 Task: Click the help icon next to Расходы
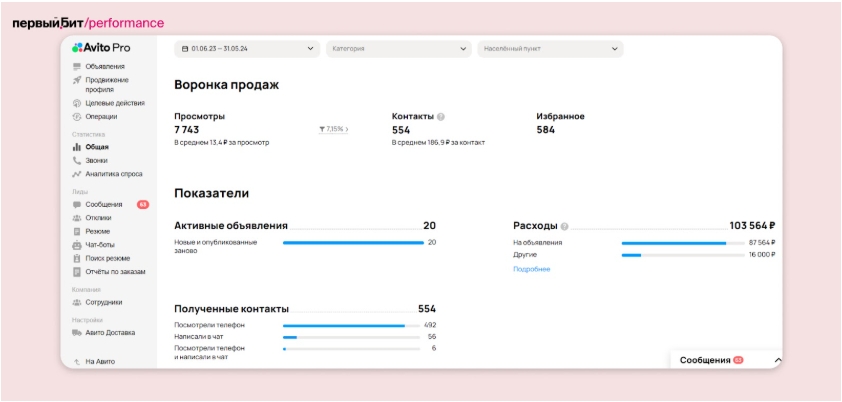point(564,226)
